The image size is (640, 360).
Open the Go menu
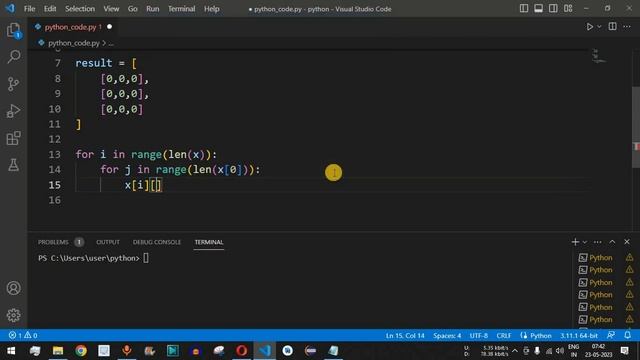click(x=133, y=9)
